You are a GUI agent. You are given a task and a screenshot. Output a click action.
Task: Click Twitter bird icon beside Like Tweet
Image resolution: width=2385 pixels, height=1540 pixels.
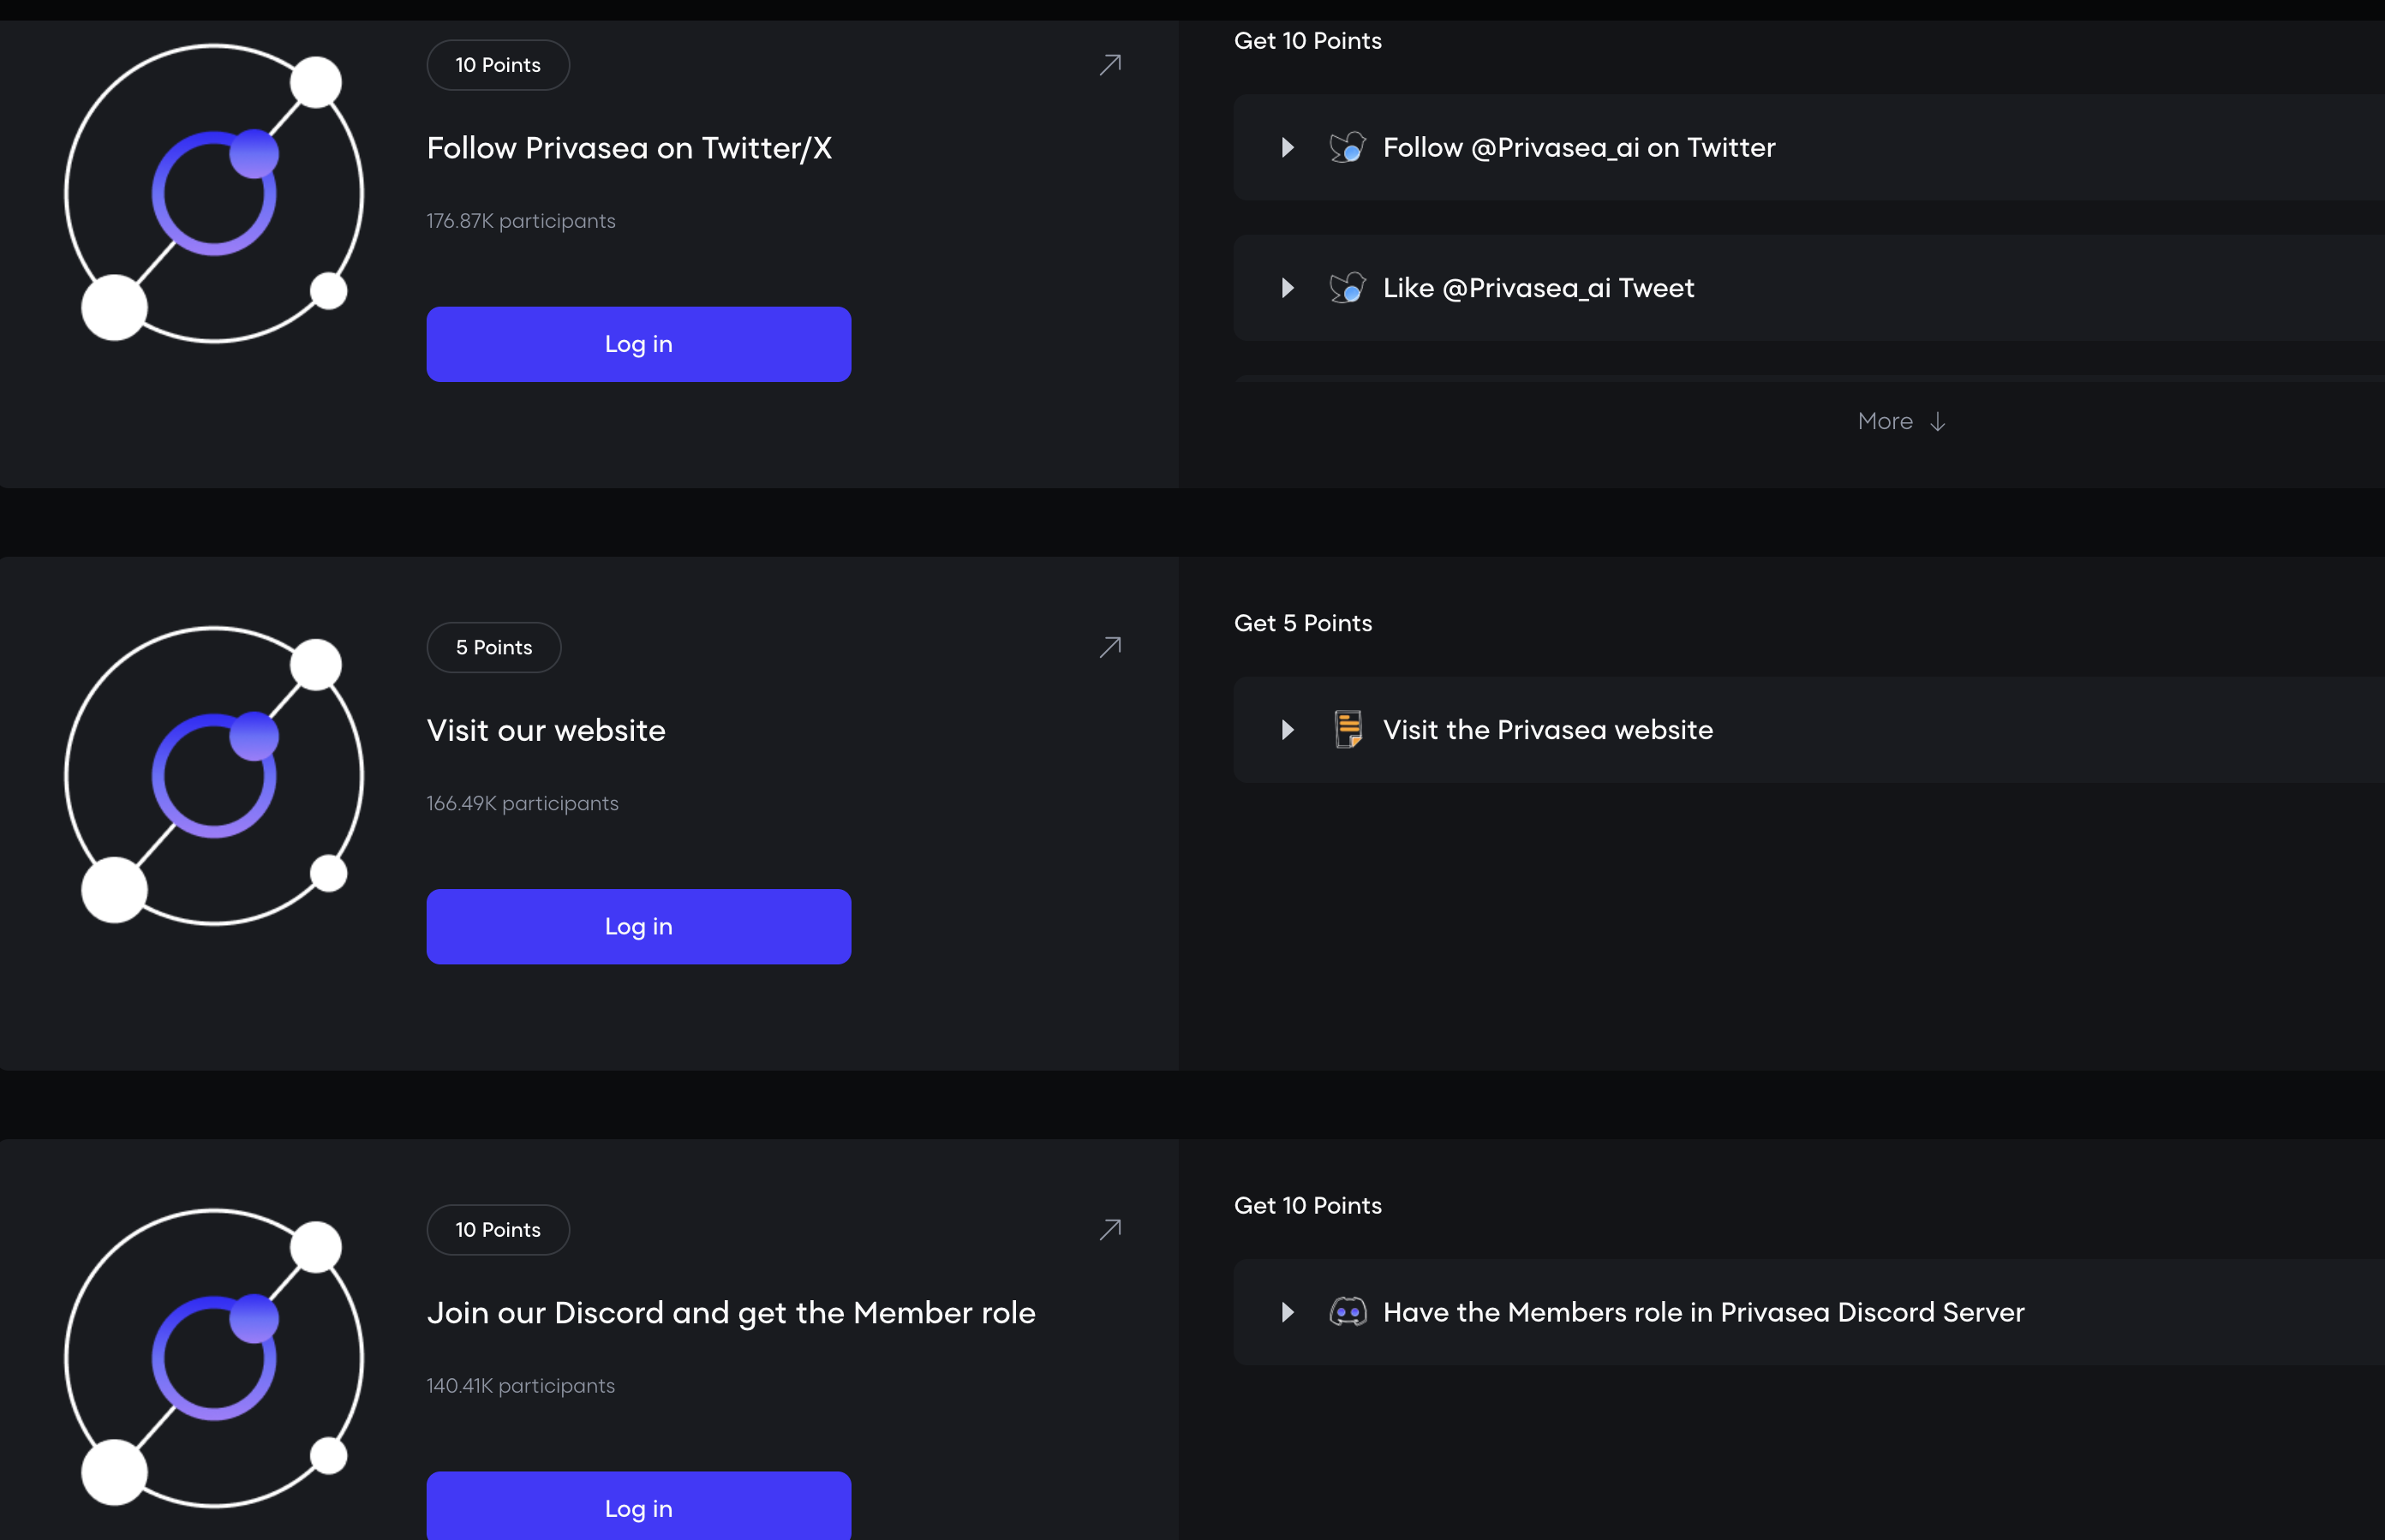[1347, 288]
